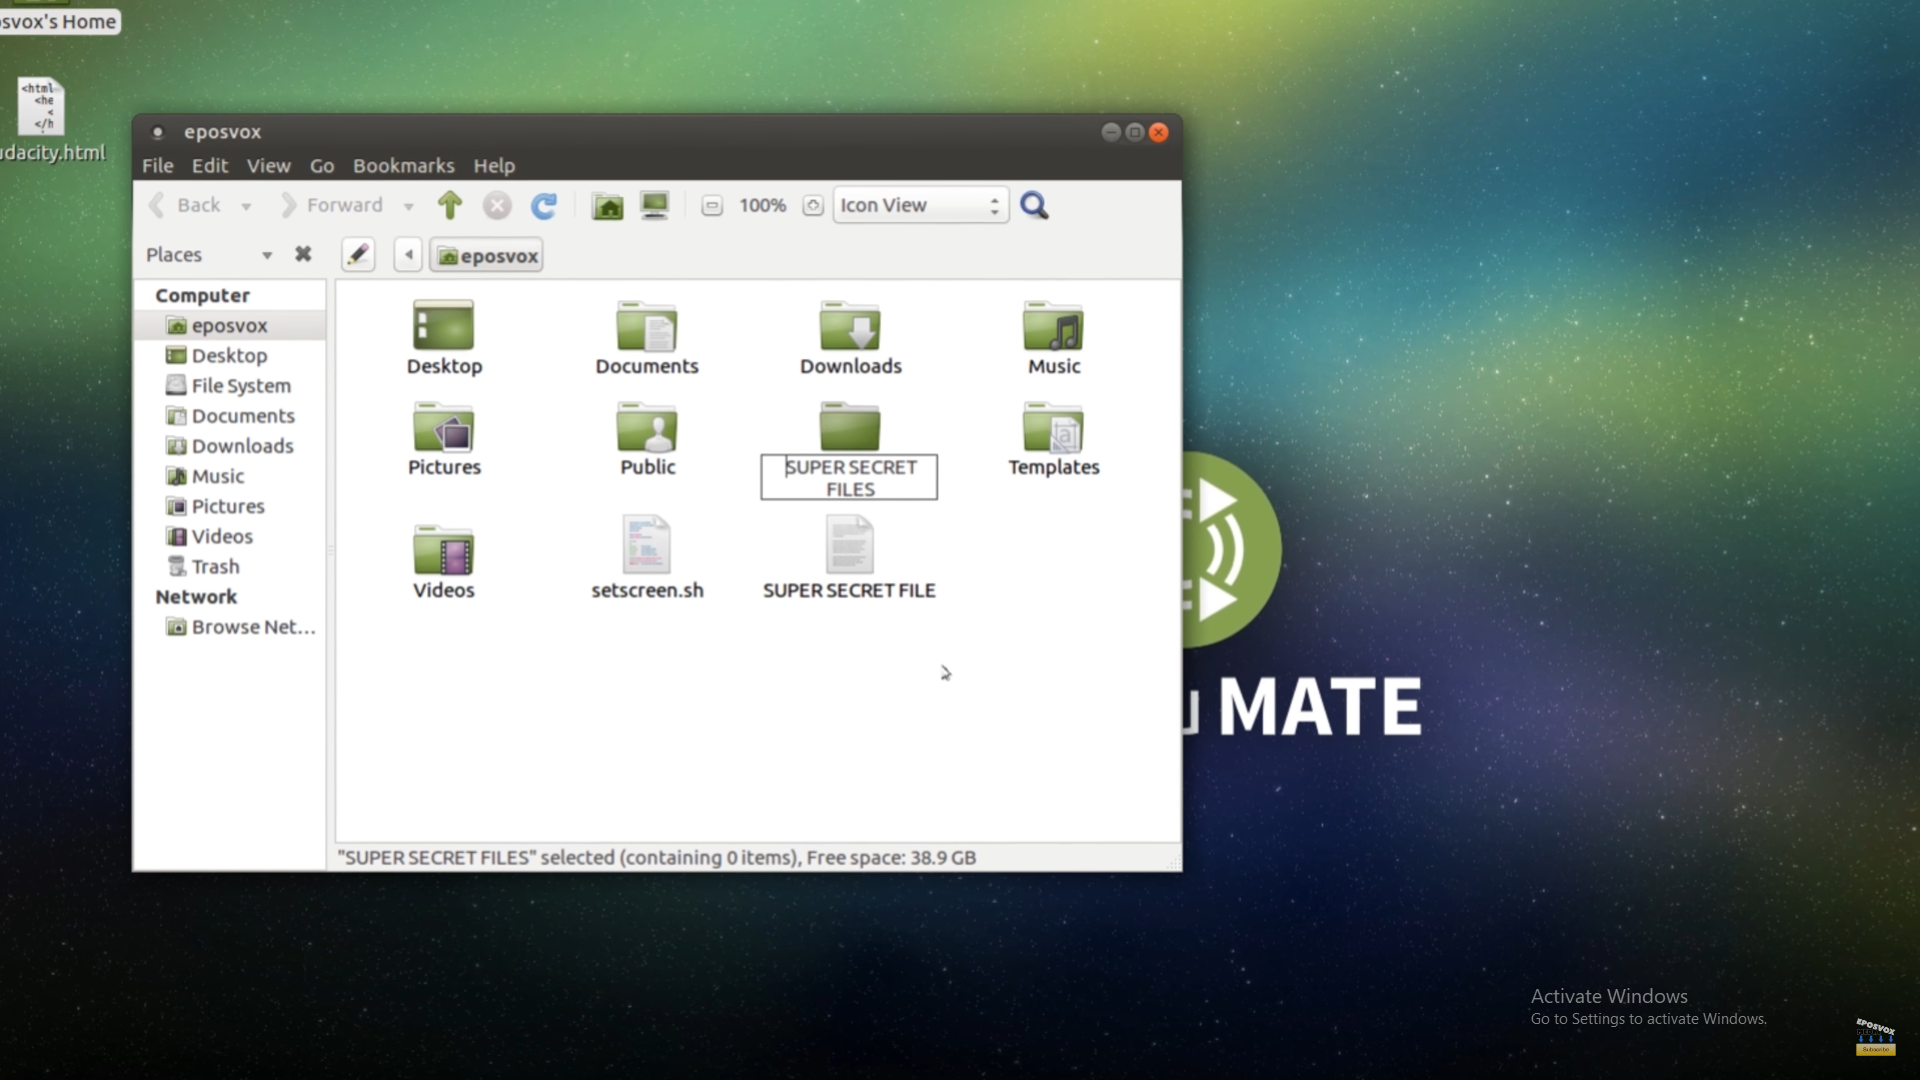1920x1080 pixels.
Task: Open the Music folder in file pane
Action: [1053, 326]
